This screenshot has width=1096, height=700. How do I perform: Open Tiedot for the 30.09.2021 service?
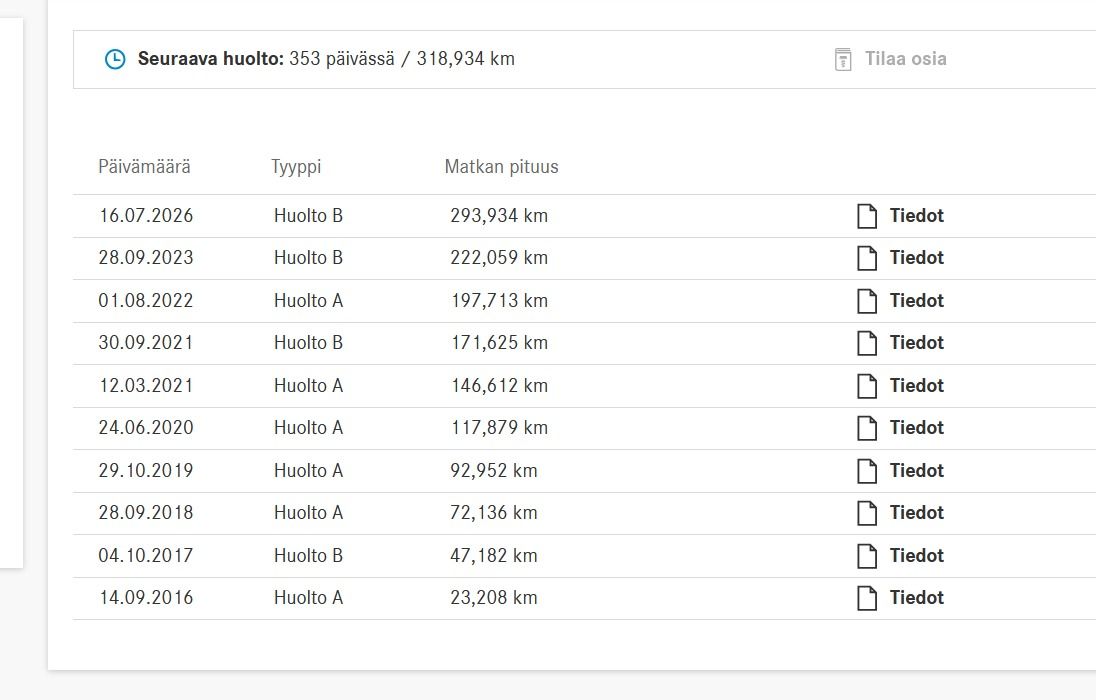coord(916,342)
